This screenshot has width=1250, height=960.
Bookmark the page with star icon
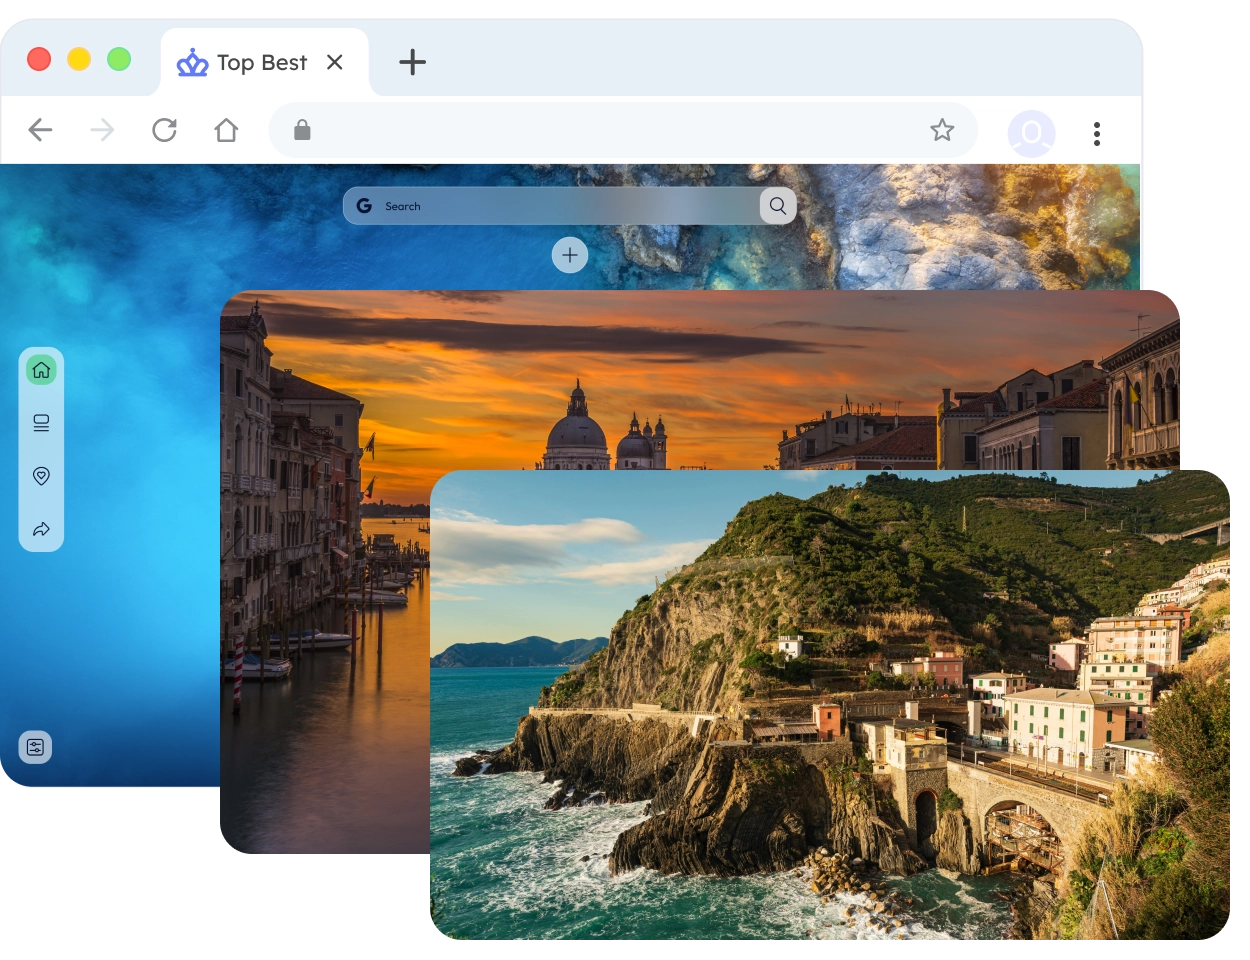[942, 130]
